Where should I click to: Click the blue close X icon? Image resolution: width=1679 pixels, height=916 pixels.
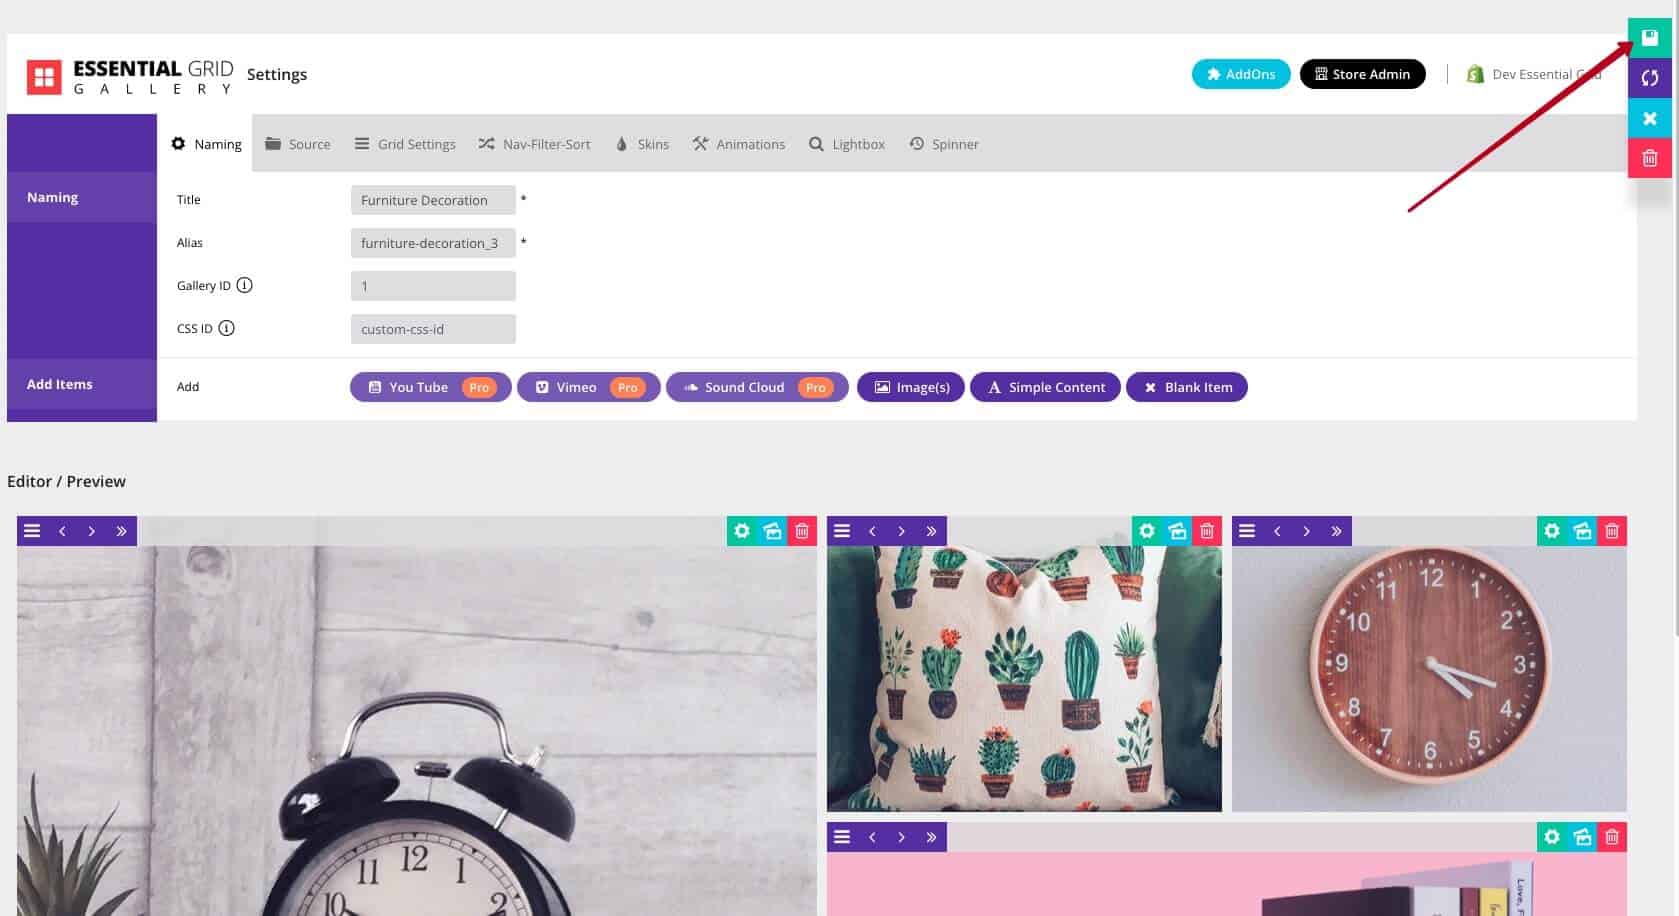1649,118
